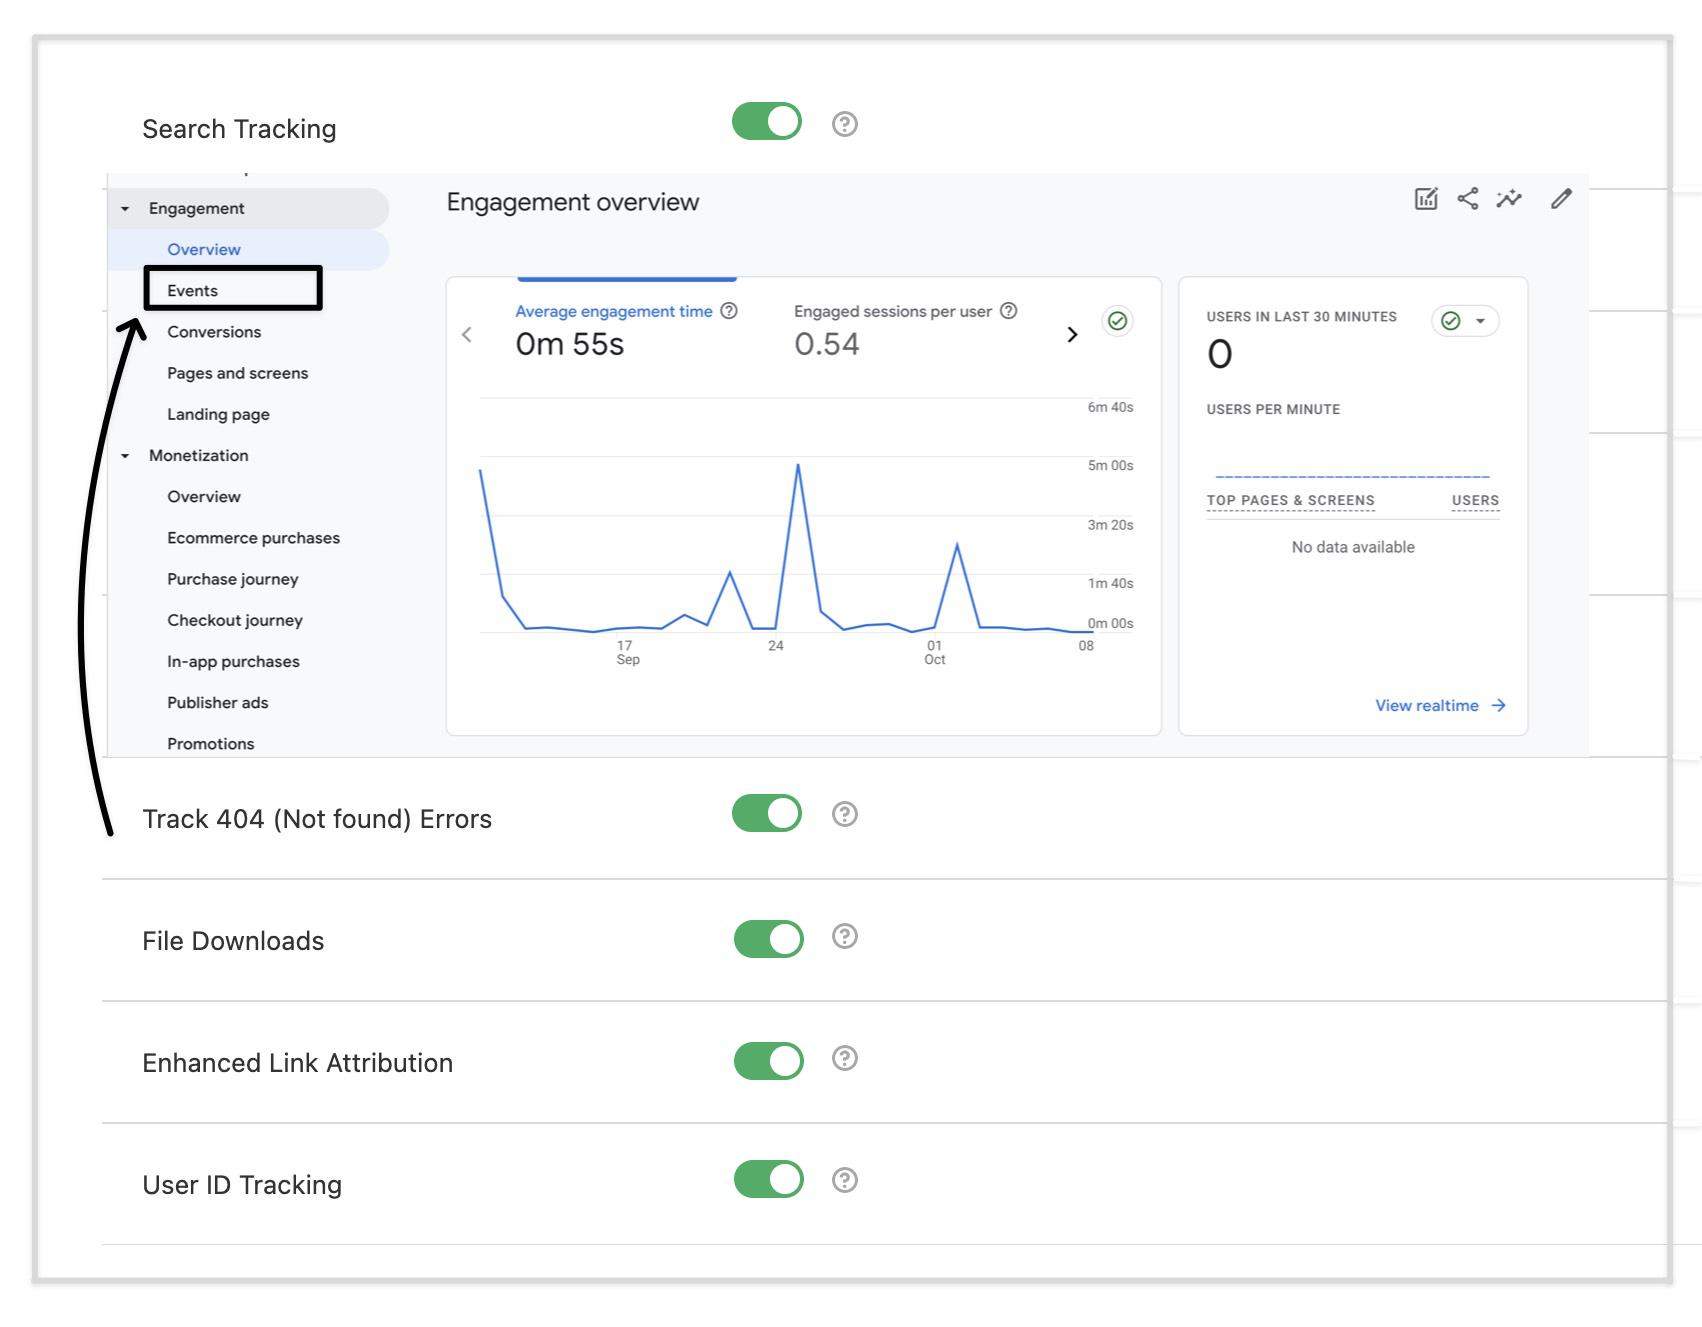Image resolution: width=1702 pixels, height=1327 pixels.
Task: Click the green check data quality icon
Action: click(1118, 321)
